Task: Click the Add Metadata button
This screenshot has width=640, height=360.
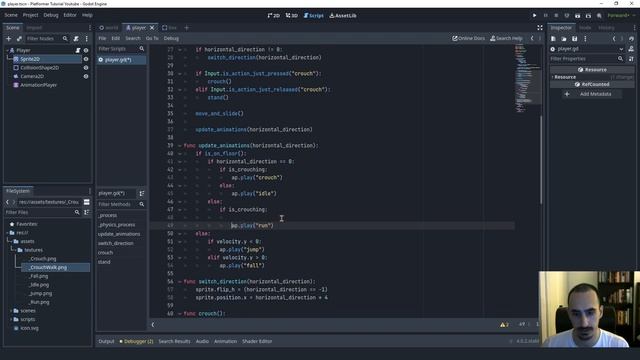Action: tap(592, 94)
